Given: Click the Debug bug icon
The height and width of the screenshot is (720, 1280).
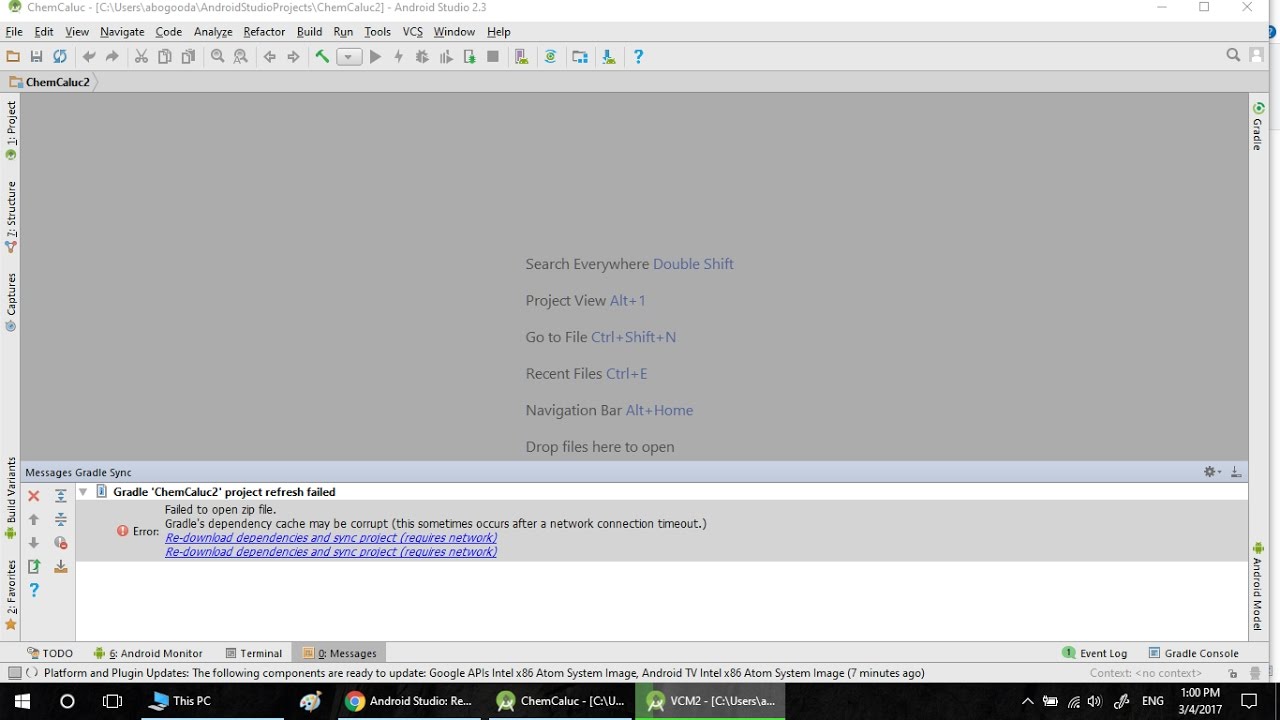Looking at the screenshot, I should (x=422, y=57).
